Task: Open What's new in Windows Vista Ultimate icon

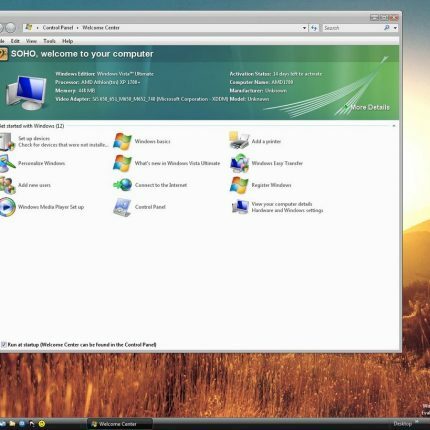Action: pyautogui.click(x=122, y=163)
